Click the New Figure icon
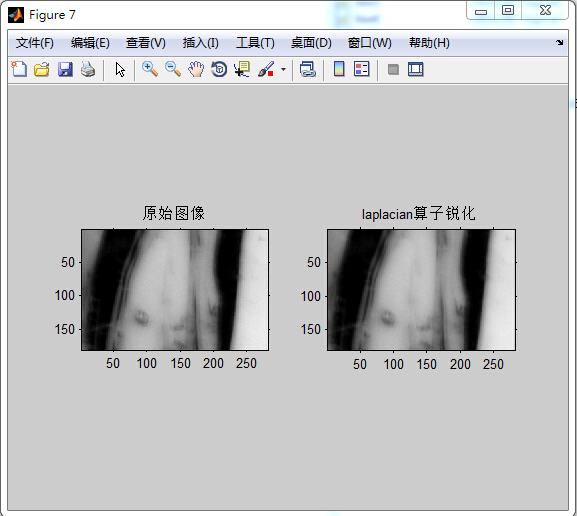This screenshot has height=516, width=577. coord(19,69)
